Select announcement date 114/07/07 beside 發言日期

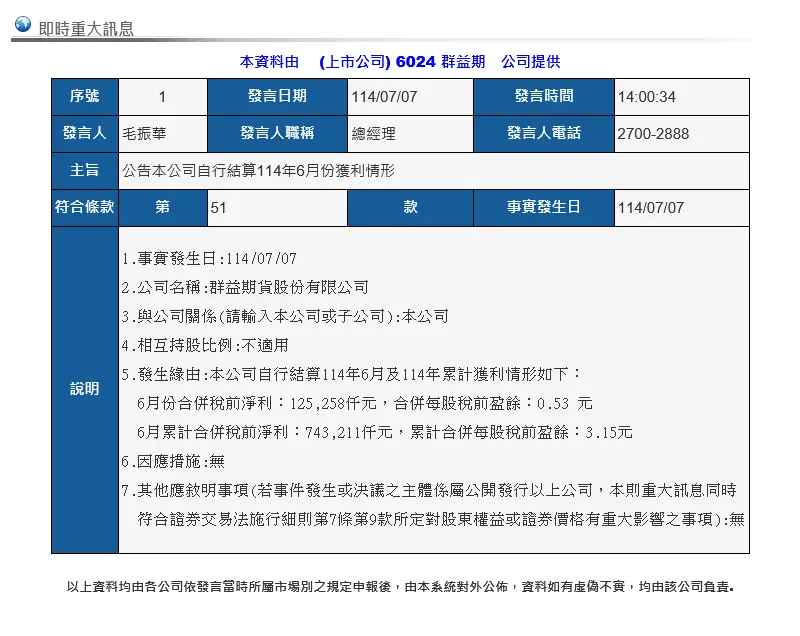point(384,97)
